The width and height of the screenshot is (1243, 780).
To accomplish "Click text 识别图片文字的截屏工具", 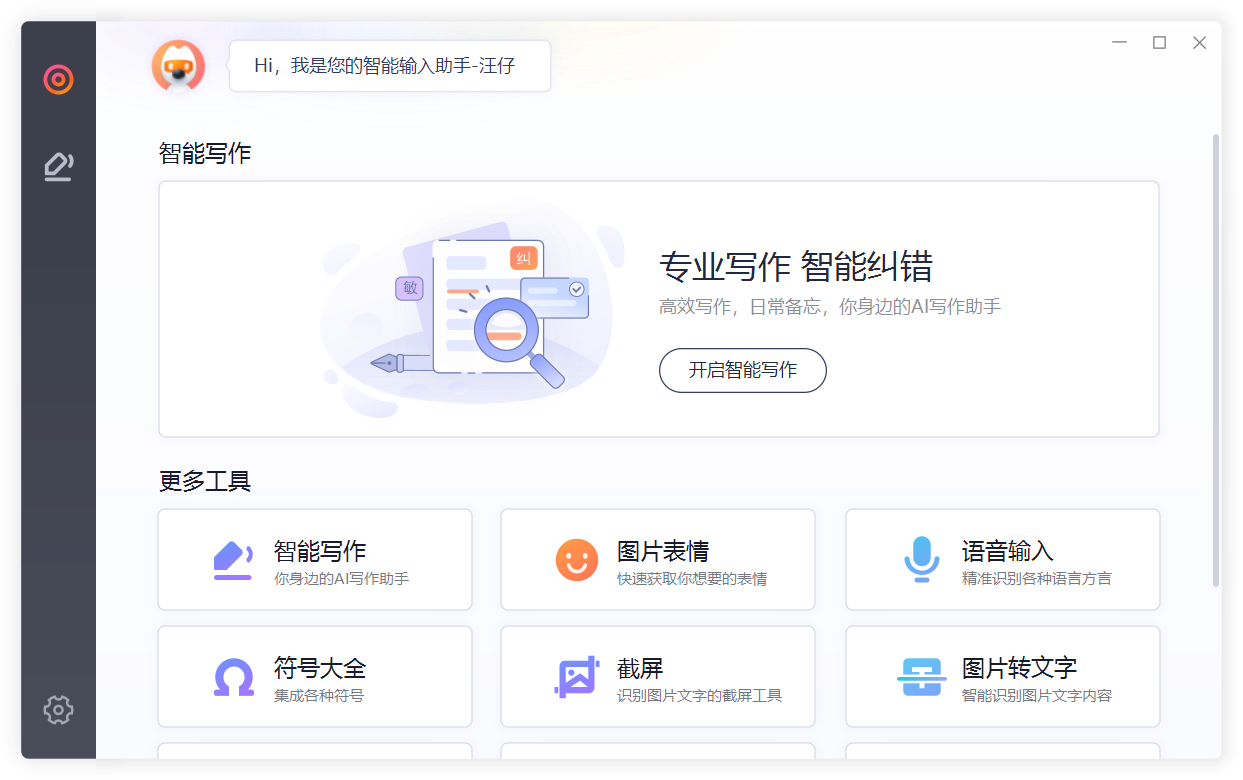I will [x=699, y=696].
